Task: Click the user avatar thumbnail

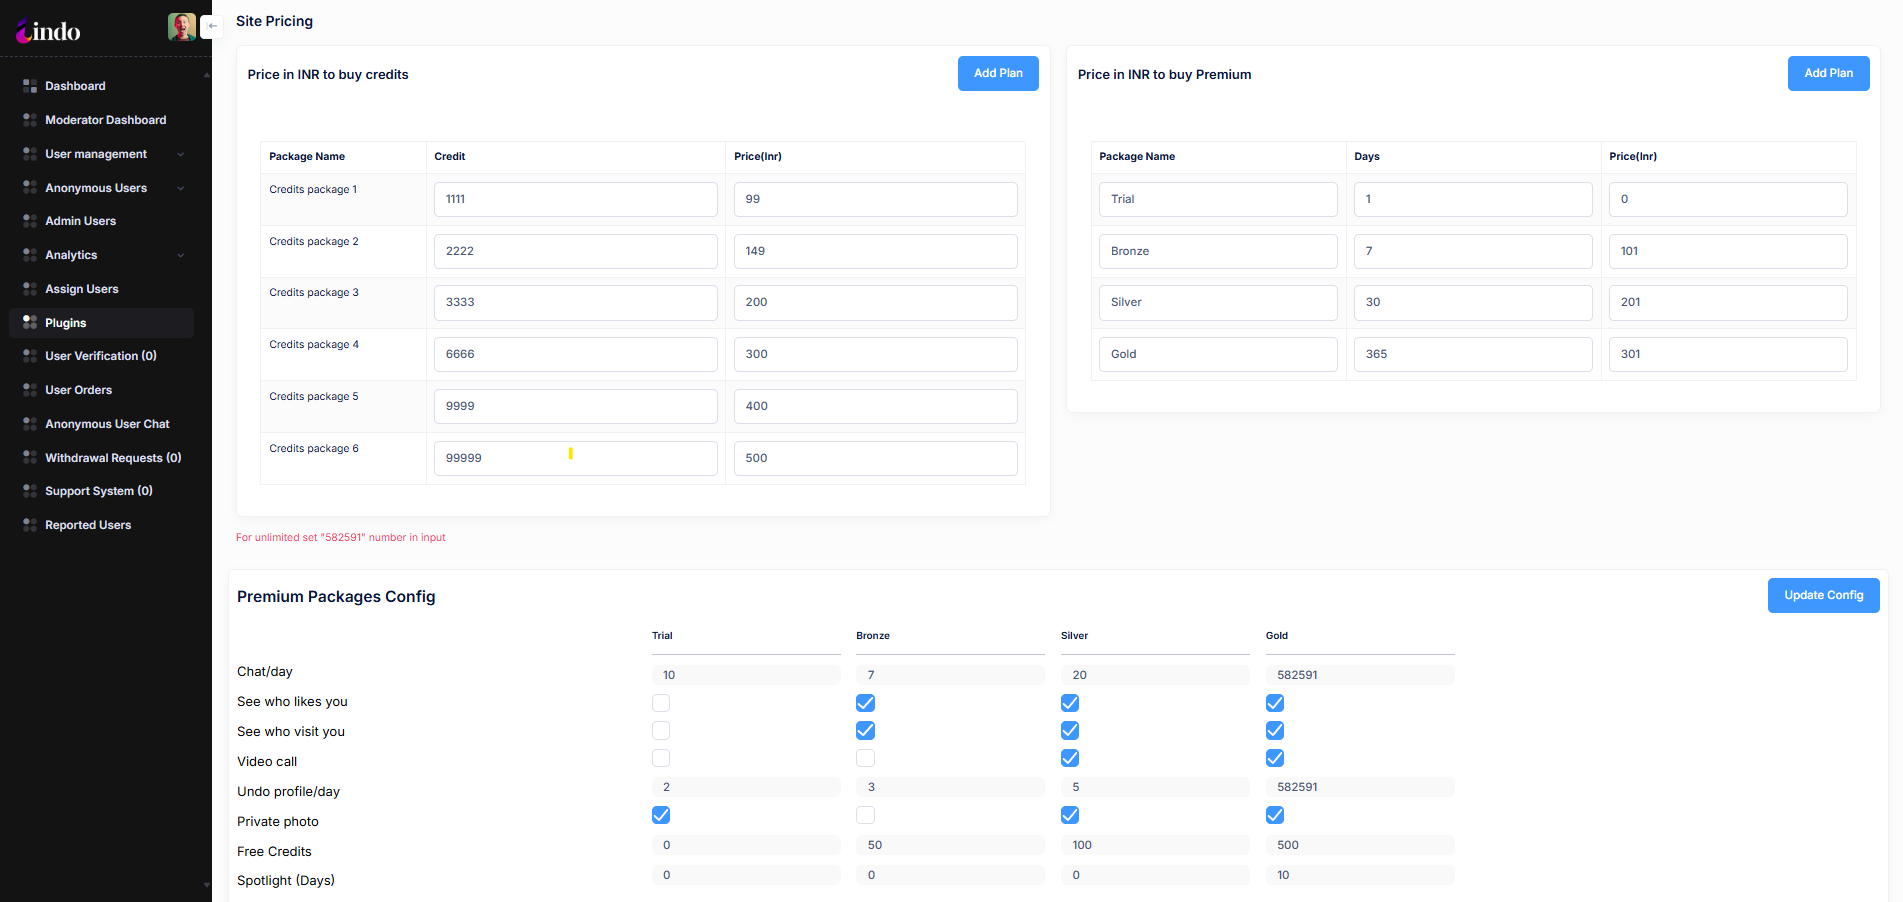Action: pyautogui.click(x=182, y=27)
